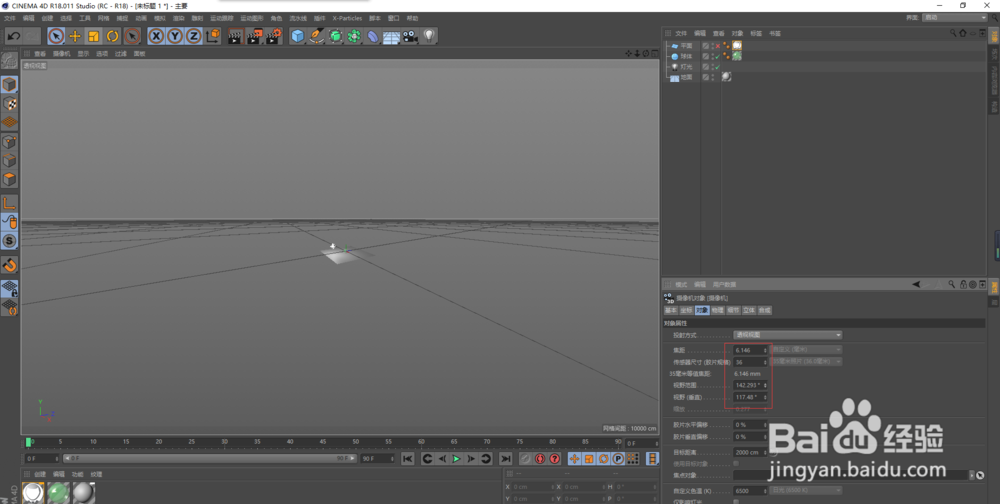Click the search icon in object manager
This screenshot has height=504, width=1000.
(x=953, y=33)
